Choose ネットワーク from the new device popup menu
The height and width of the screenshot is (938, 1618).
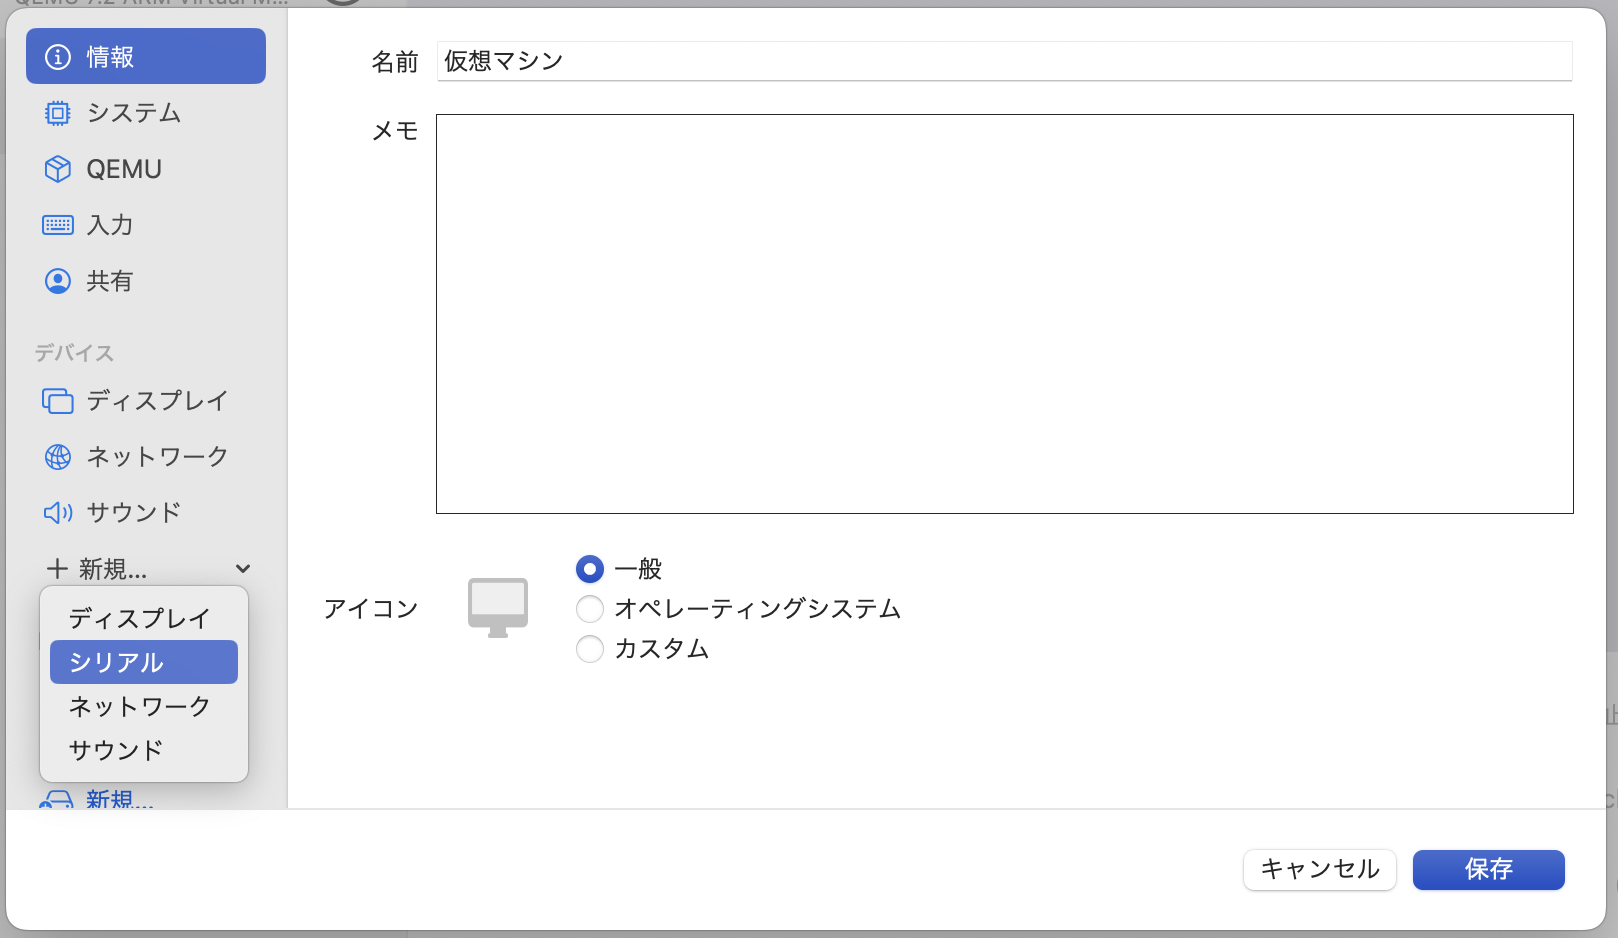(144, 706)
